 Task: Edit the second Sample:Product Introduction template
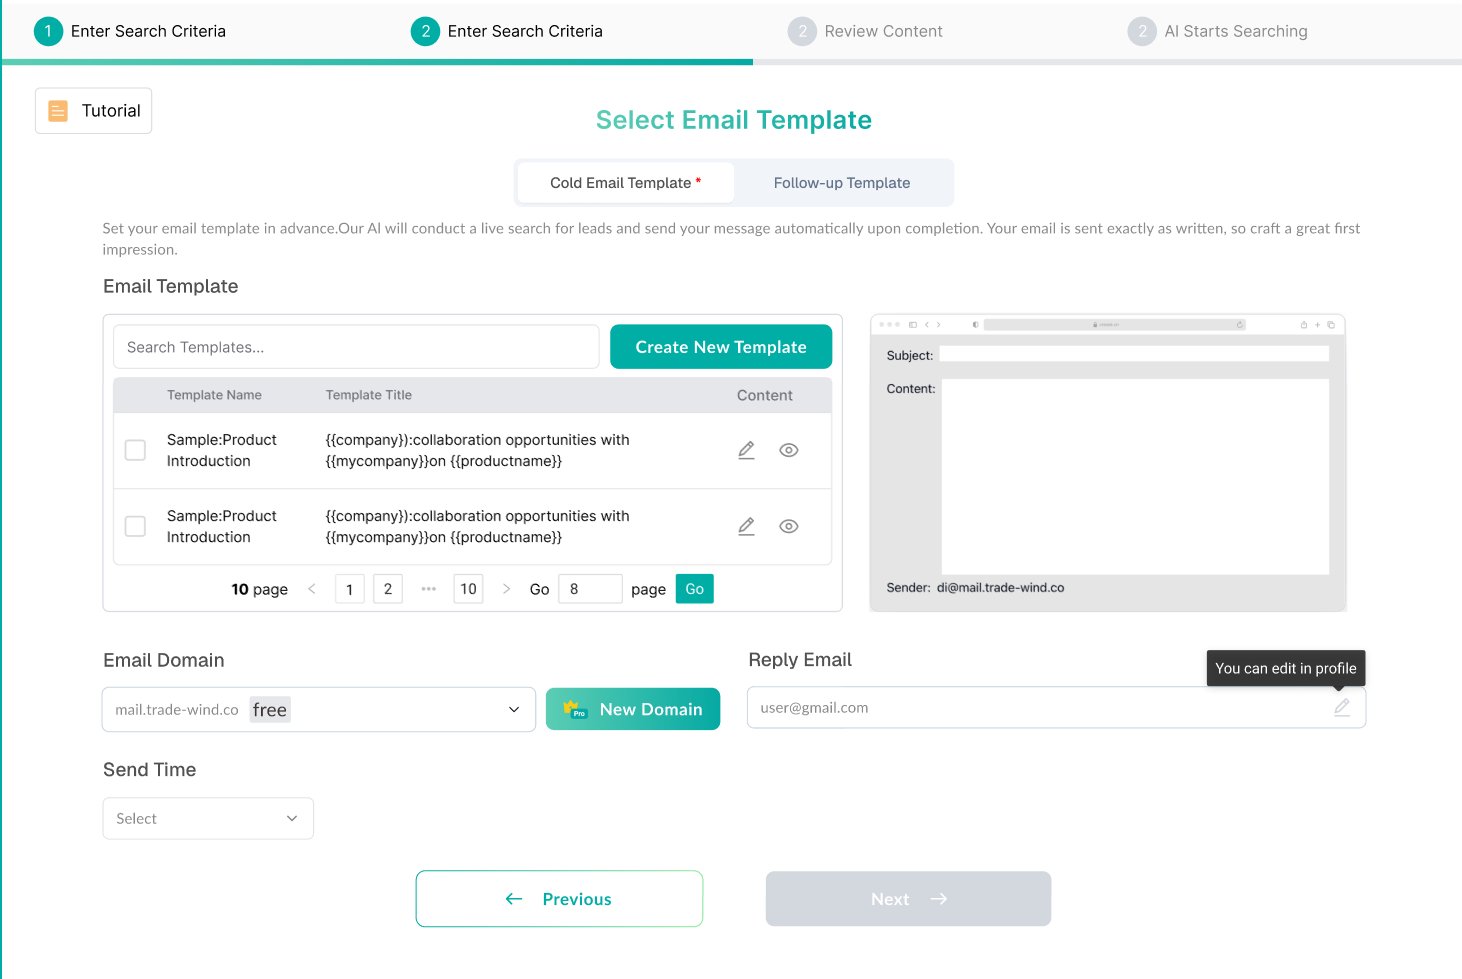pos(746,526)
